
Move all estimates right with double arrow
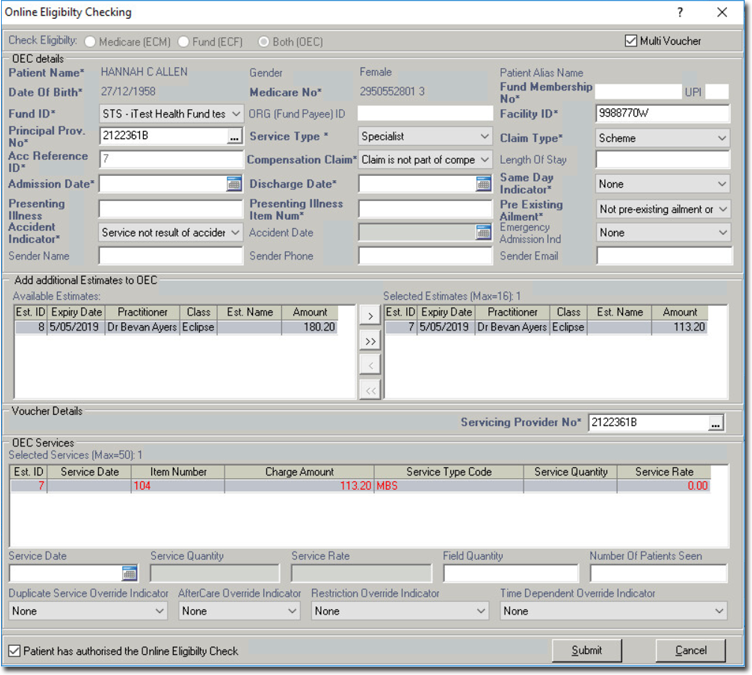click(369, 341)
